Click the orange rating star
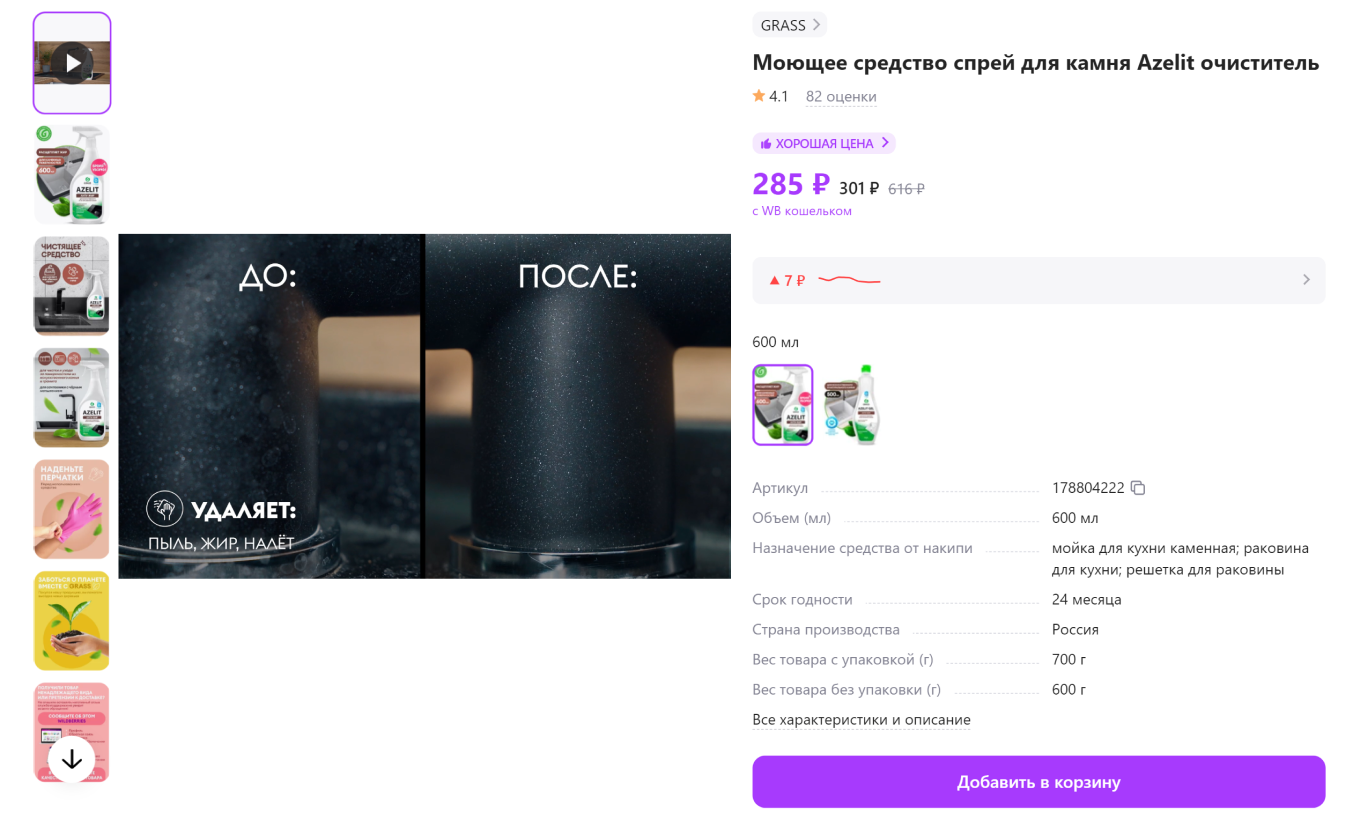 [759, 96]
